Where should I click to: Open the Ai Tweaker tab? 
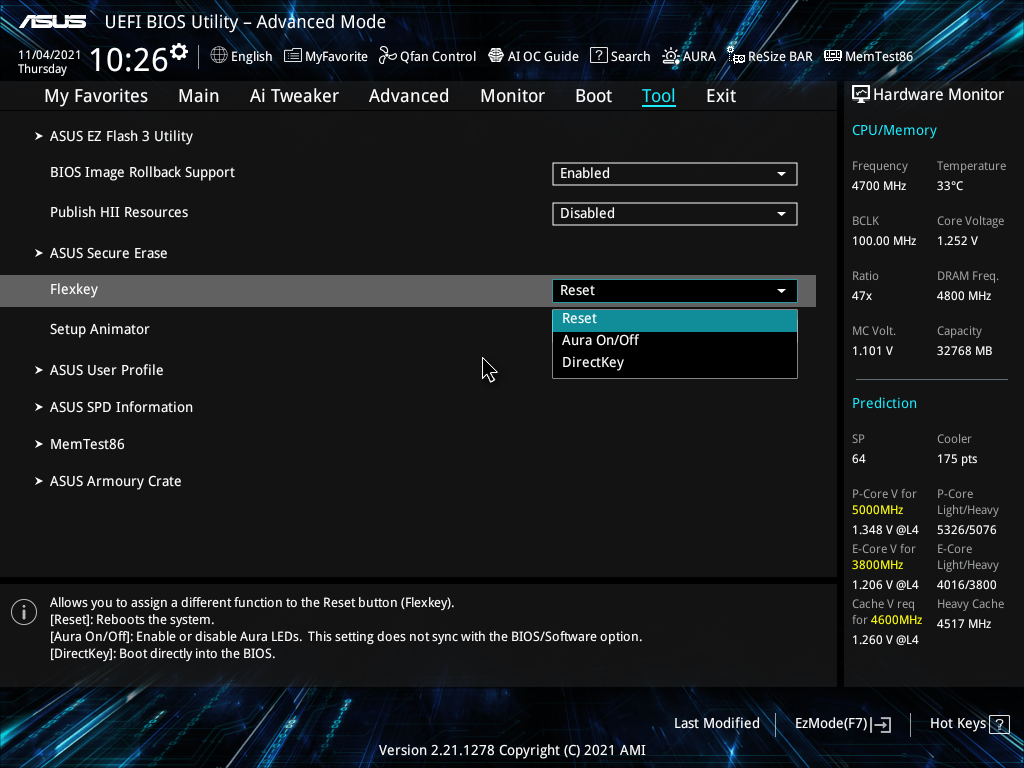pyautogui.click(x=294, y=96)
